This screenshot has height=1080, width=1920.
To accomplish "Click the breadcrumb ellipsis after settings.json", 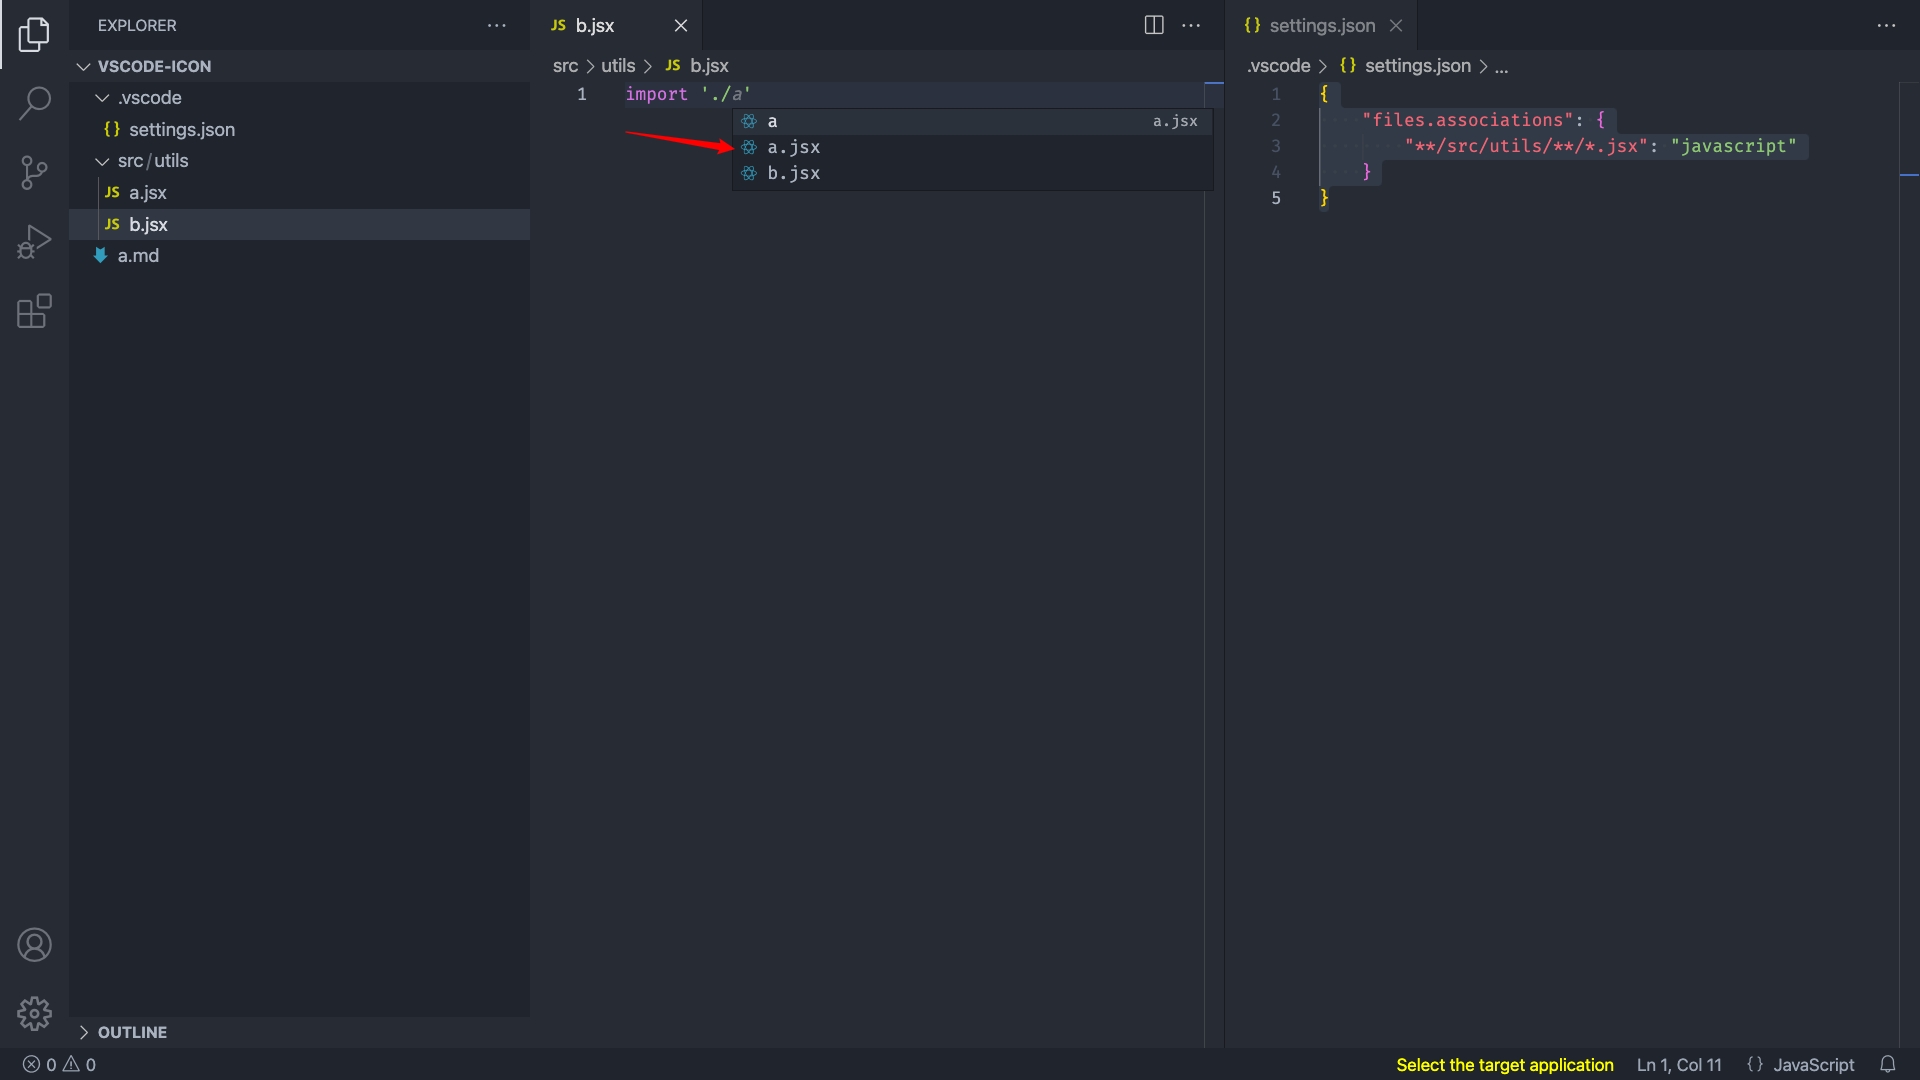I will [1501, 66].
